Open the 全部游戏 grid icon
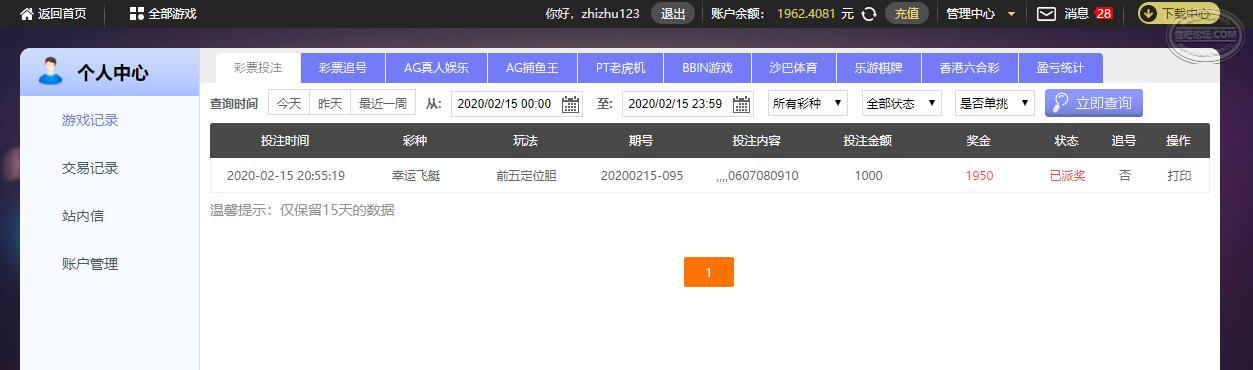Image resolution: width=1253 pixels, height=370 pixels. [x=137, y=14]
